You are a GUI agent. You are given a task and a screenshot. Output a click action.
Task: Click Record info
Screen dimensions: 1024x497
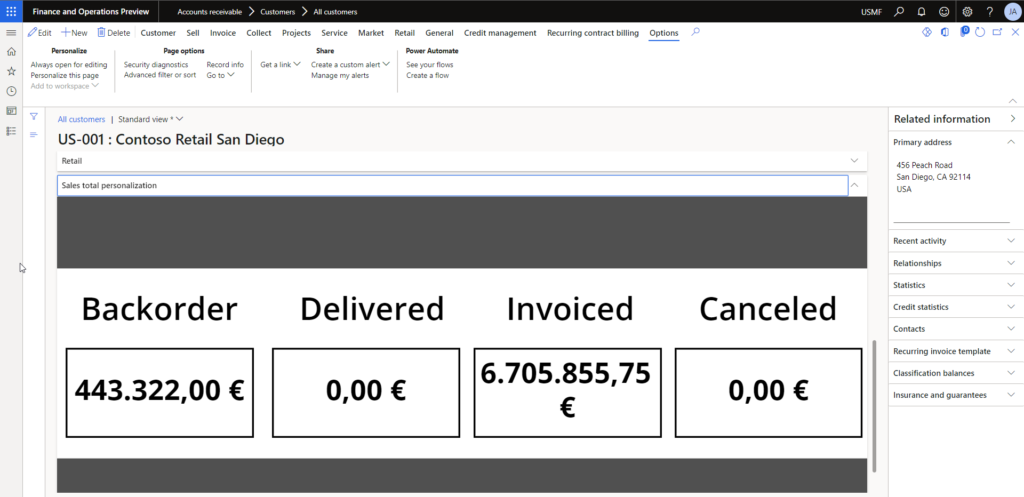(225, 65)
